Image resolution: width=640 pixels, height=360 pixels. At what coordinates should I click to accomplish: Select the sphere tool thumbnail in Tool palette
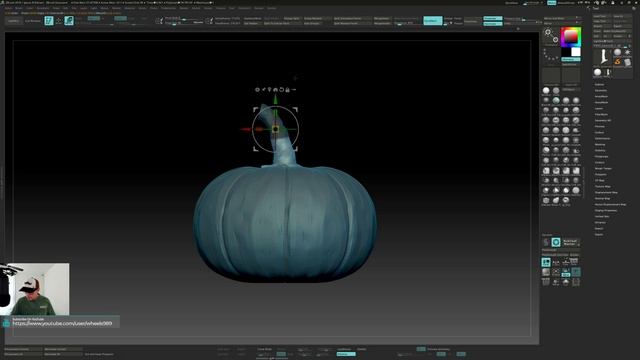(618, 52)
